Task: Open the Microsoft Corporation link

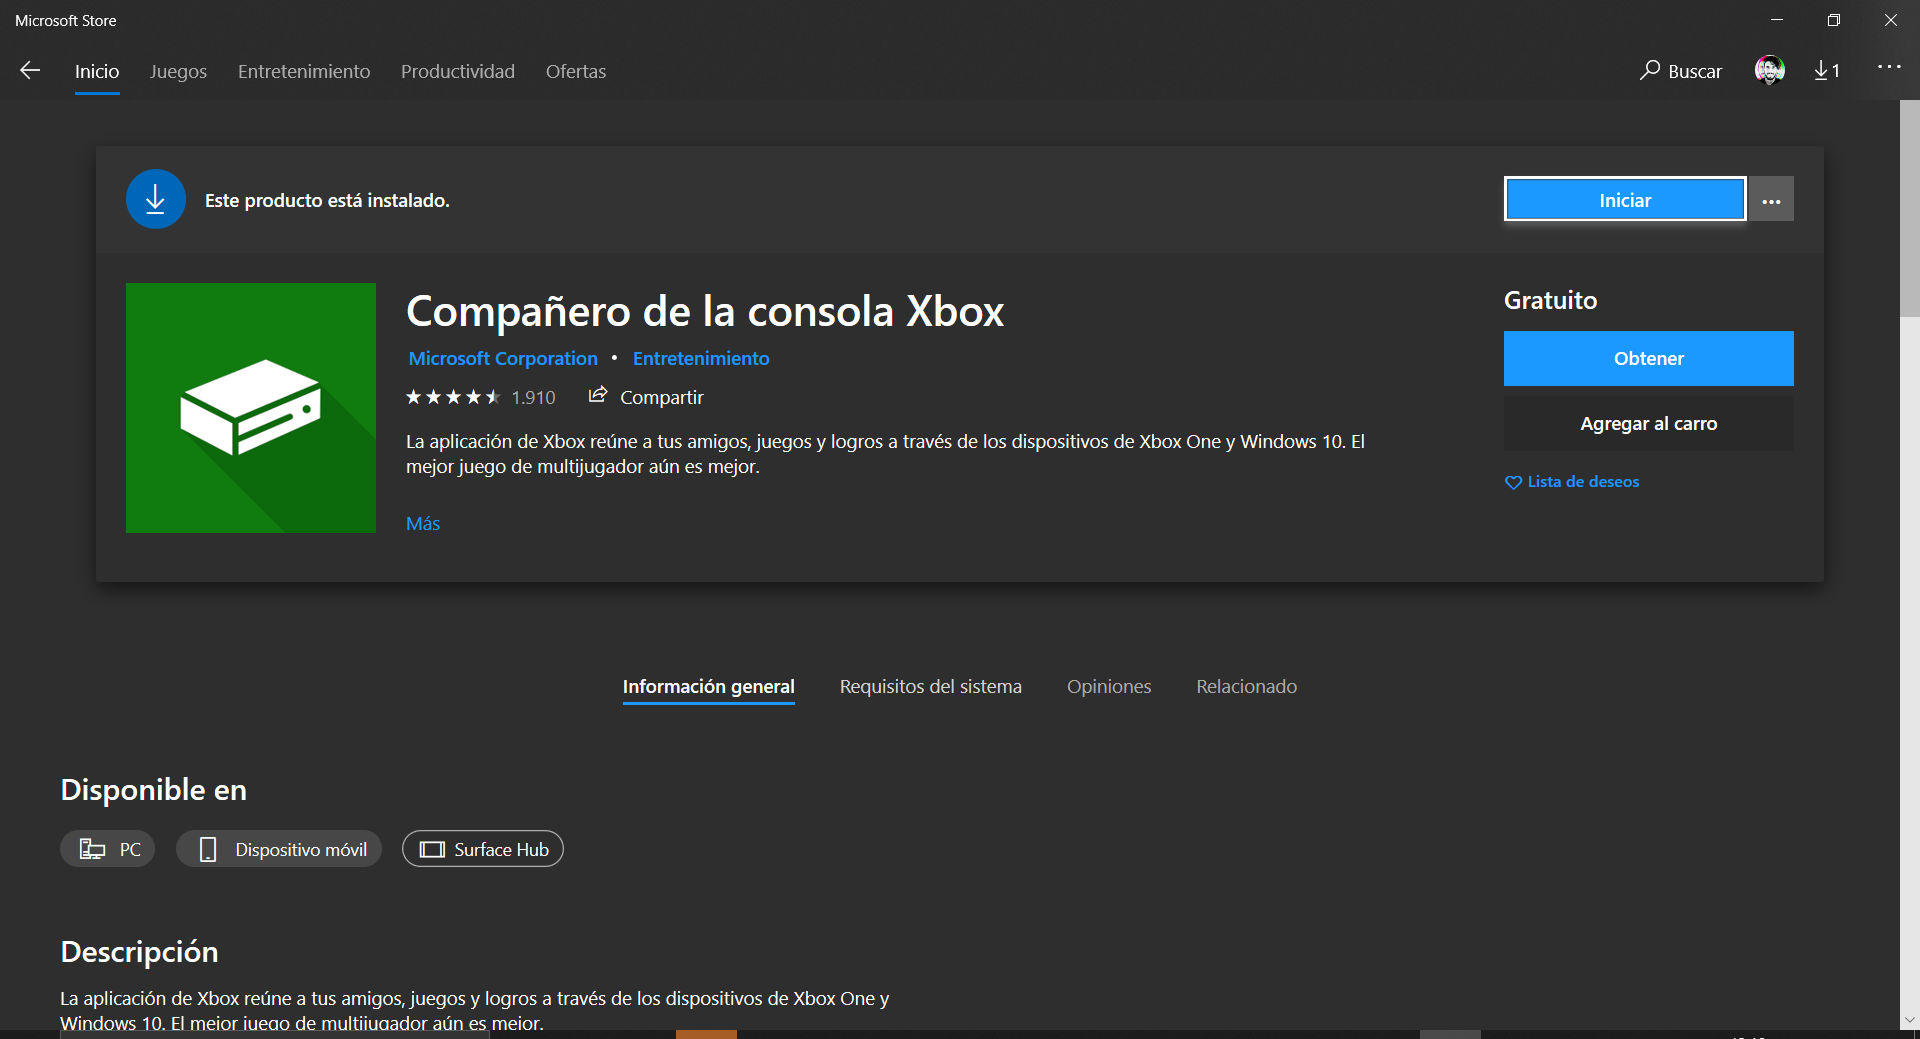Action: pyautogui.click(x=502, y=358)
